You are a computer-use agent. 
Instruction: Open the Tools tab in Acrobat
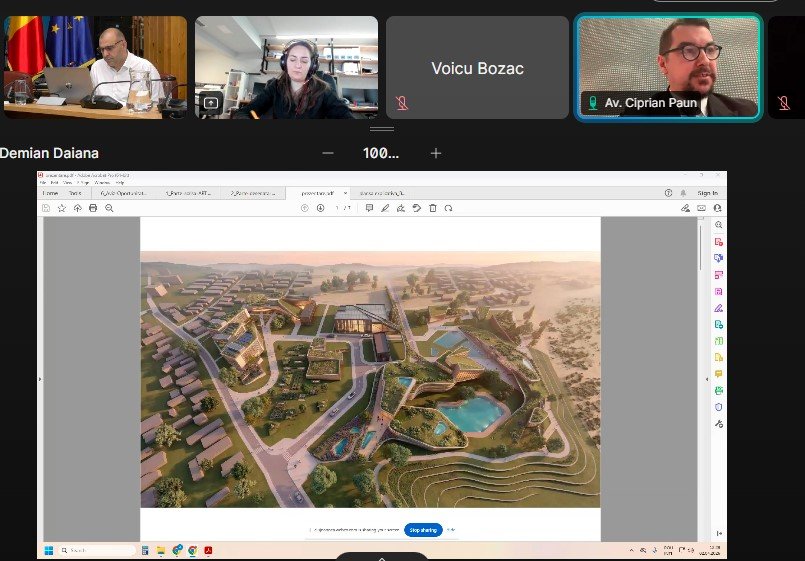pos(75,193)
